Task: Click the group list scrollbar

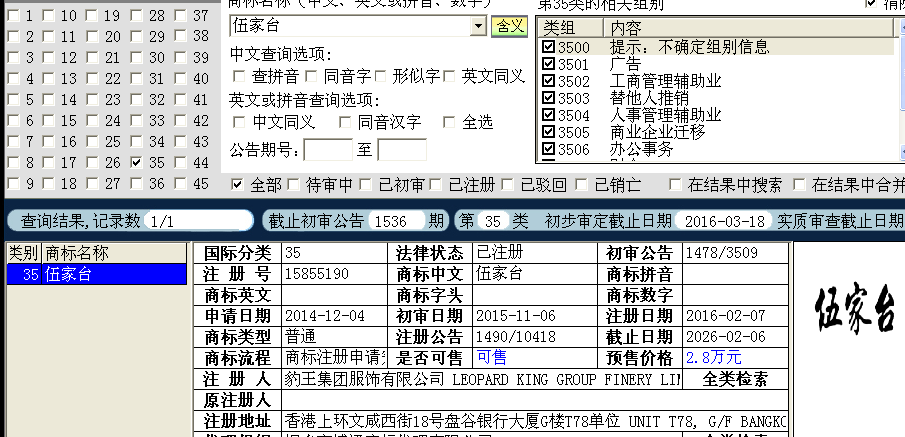Action: pos(901,87)
